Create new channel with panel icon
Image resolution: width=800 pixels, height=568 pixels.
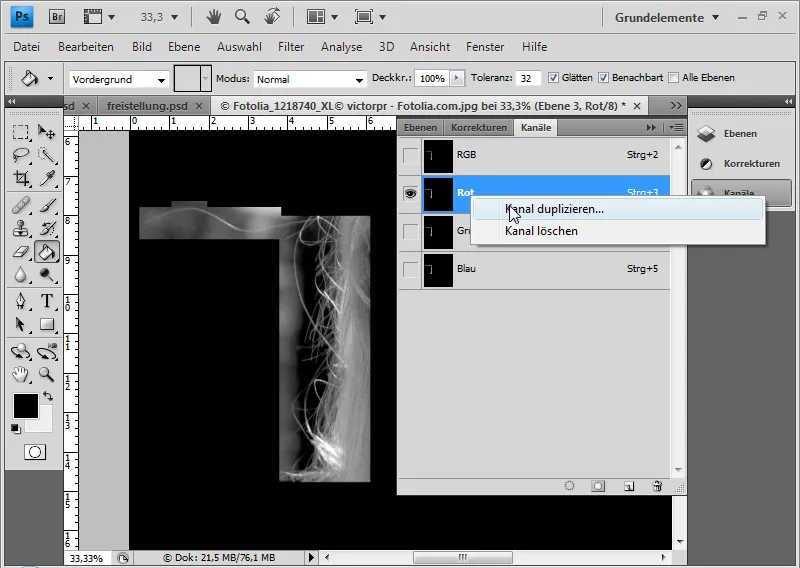[x=629, y=486]
